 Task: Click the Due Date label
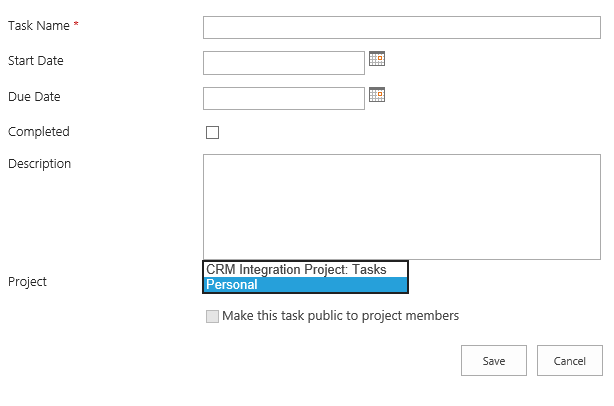click(x=34, y=97)
